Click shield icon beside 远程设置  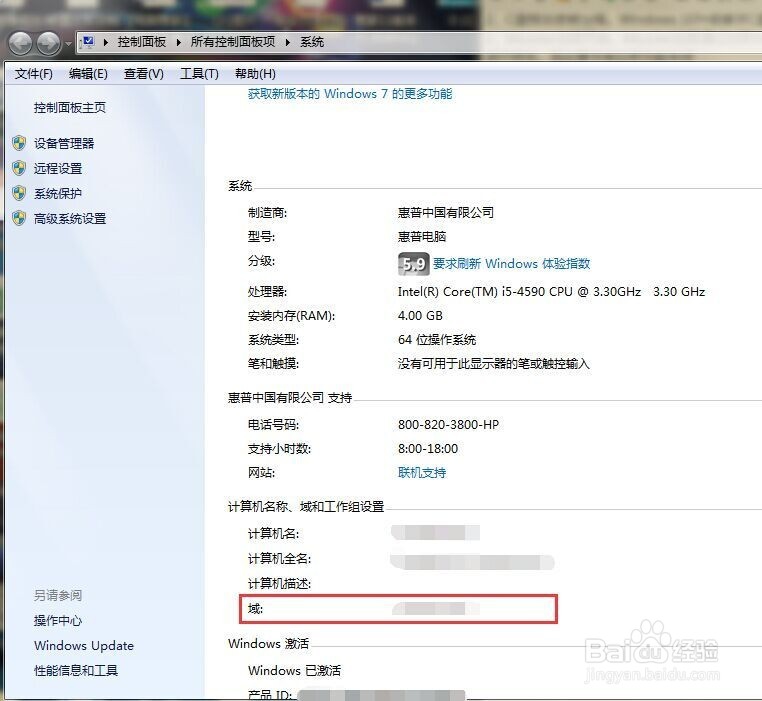[x=19, y=168]
